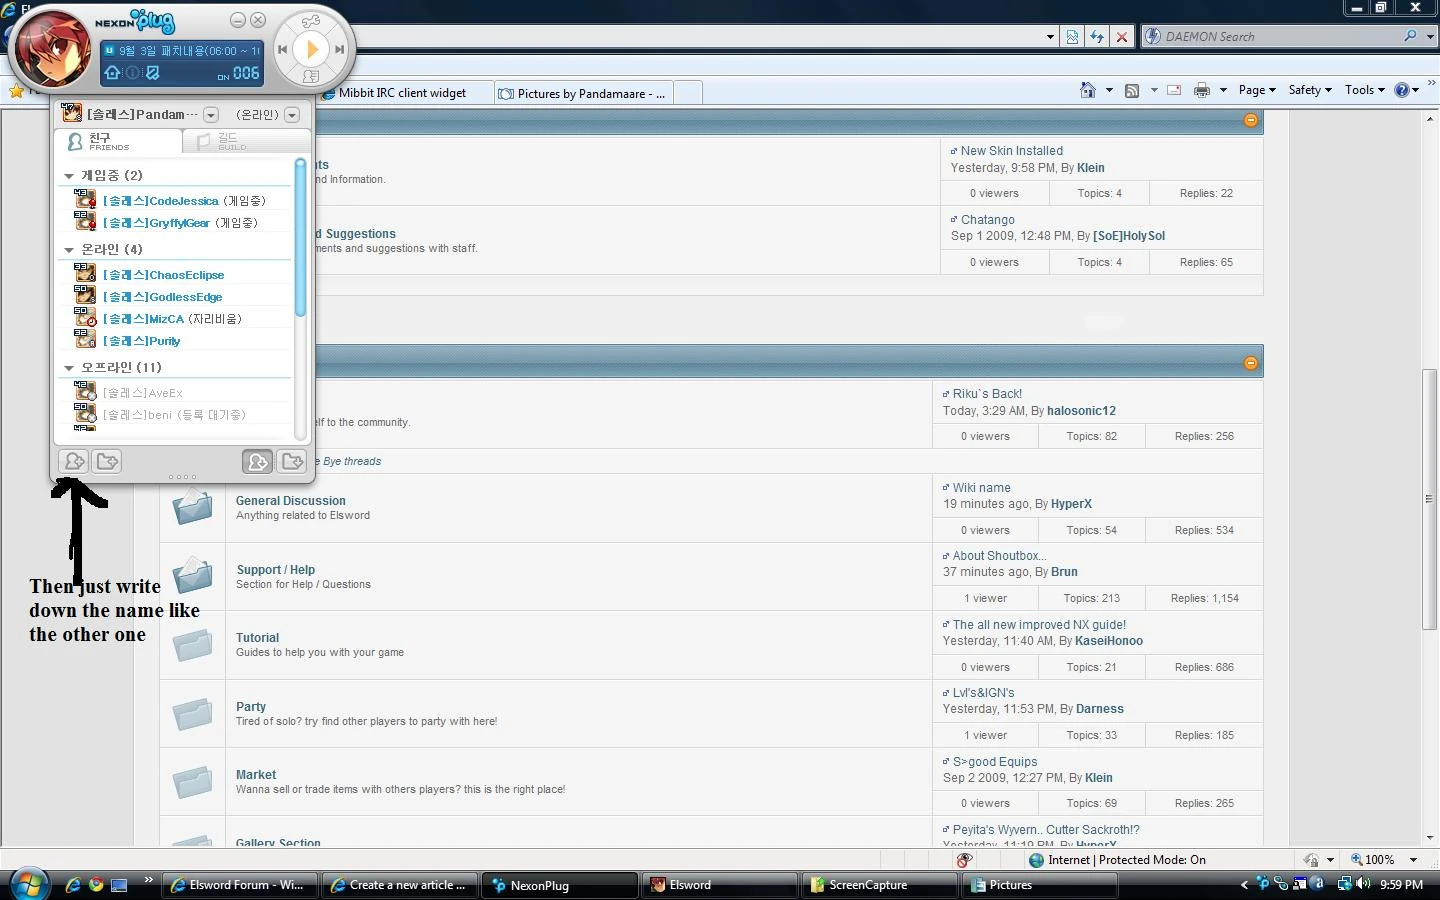Collapse the 오프라인 (11) friends group
Viewport: 1440px width, 900px height.
click(x=69, y=368)
